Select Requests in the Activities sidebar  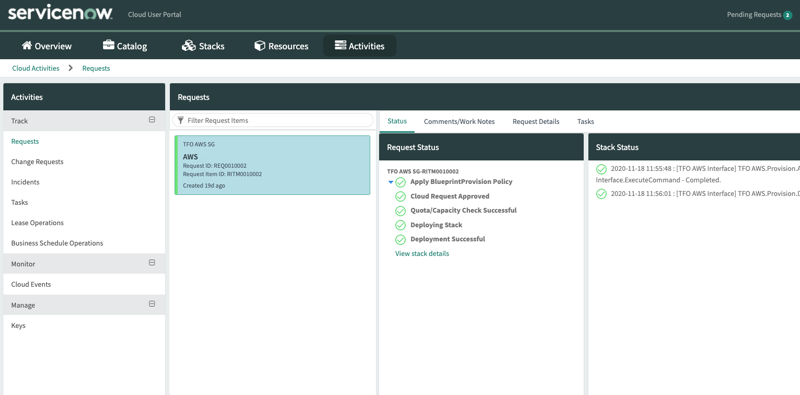coord(25,141)
